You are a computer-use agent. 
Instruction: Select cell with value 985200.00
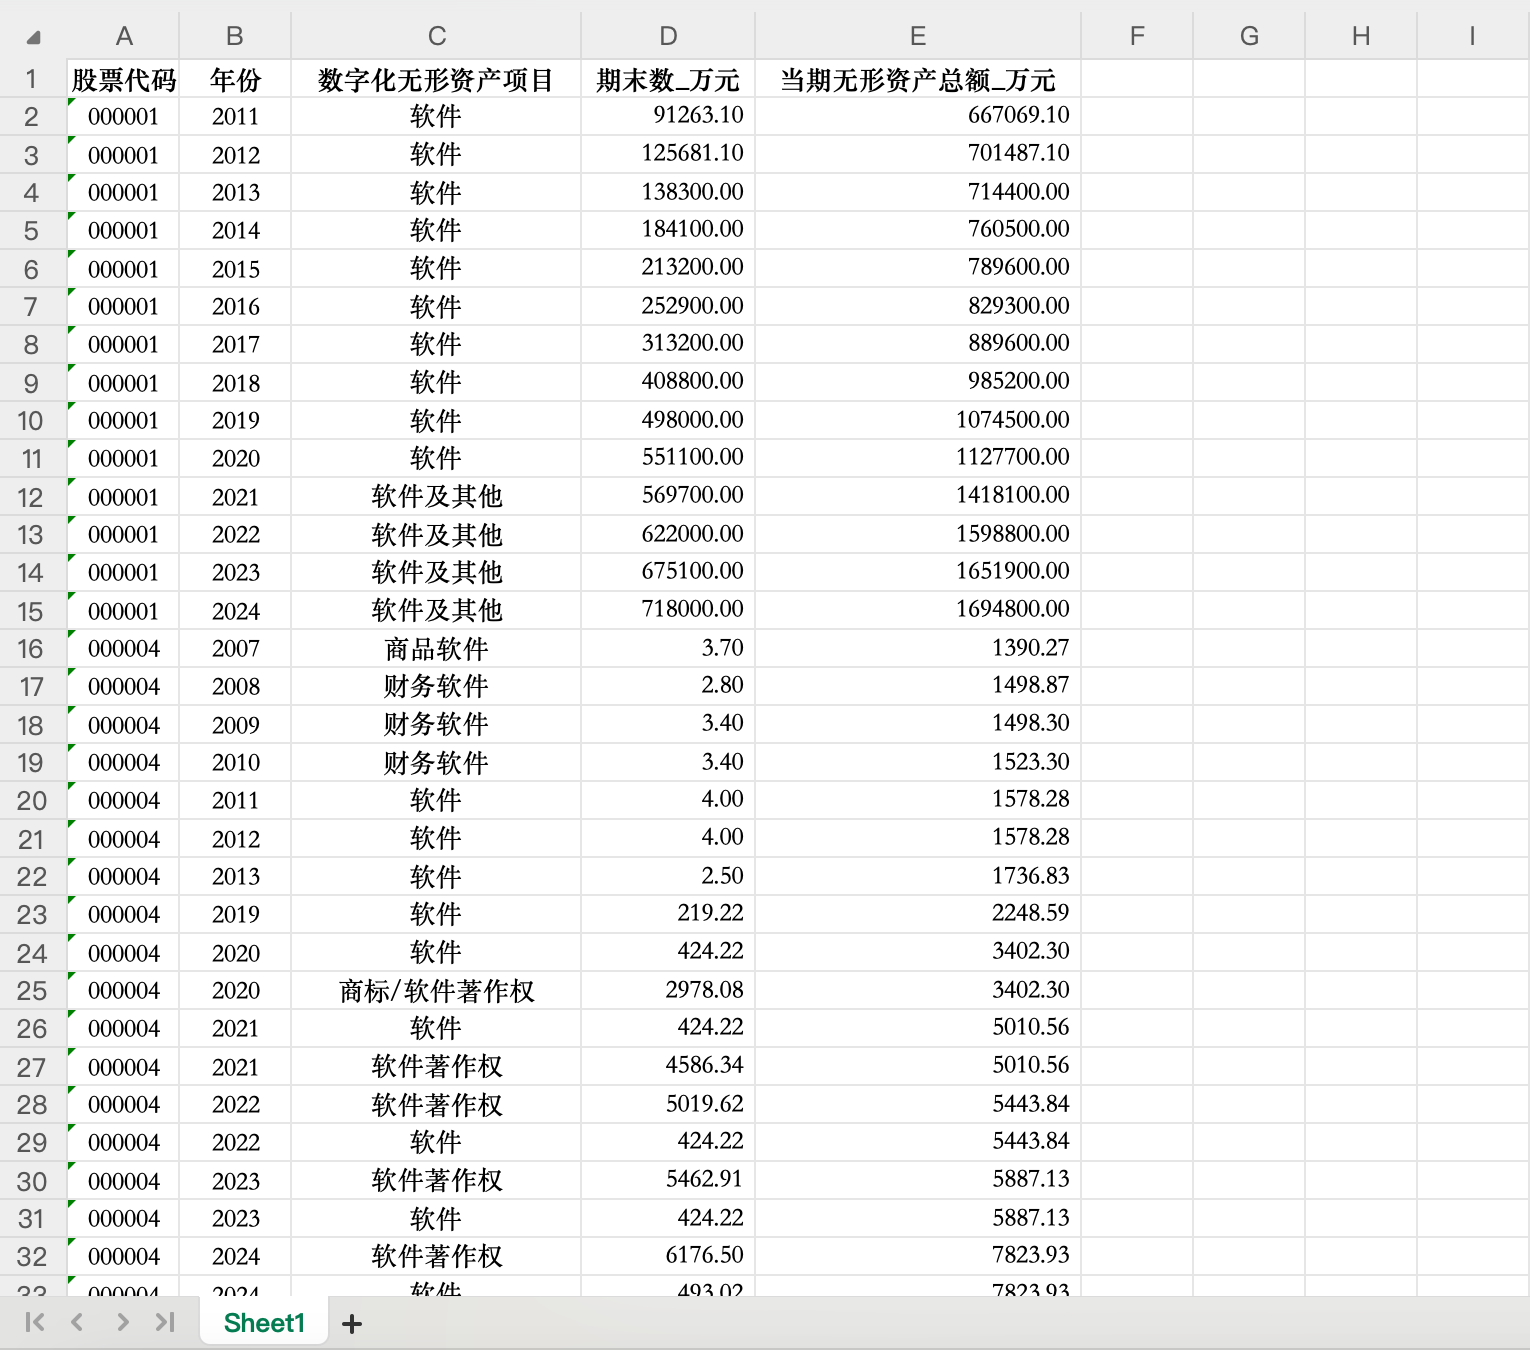(918, 382)
